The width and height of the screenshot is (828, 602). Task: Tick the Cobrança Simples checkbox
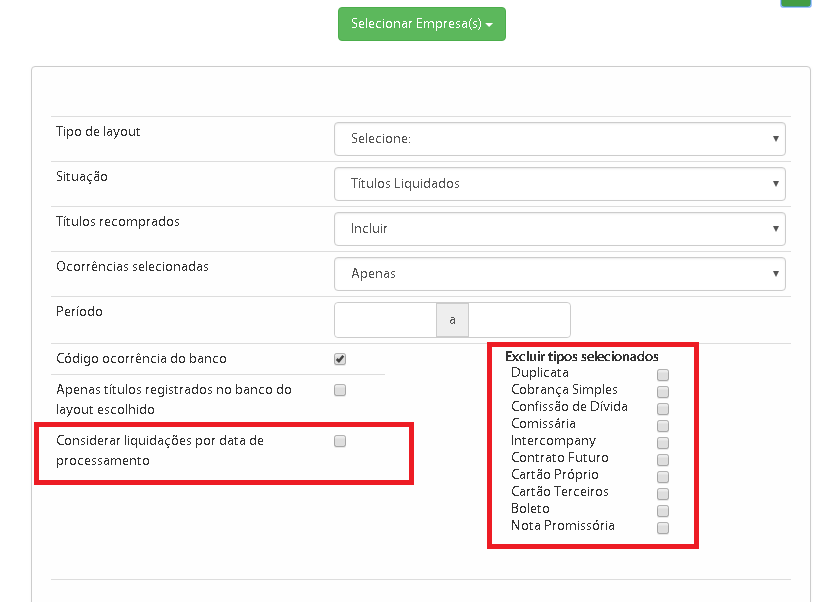coord(663,392)
